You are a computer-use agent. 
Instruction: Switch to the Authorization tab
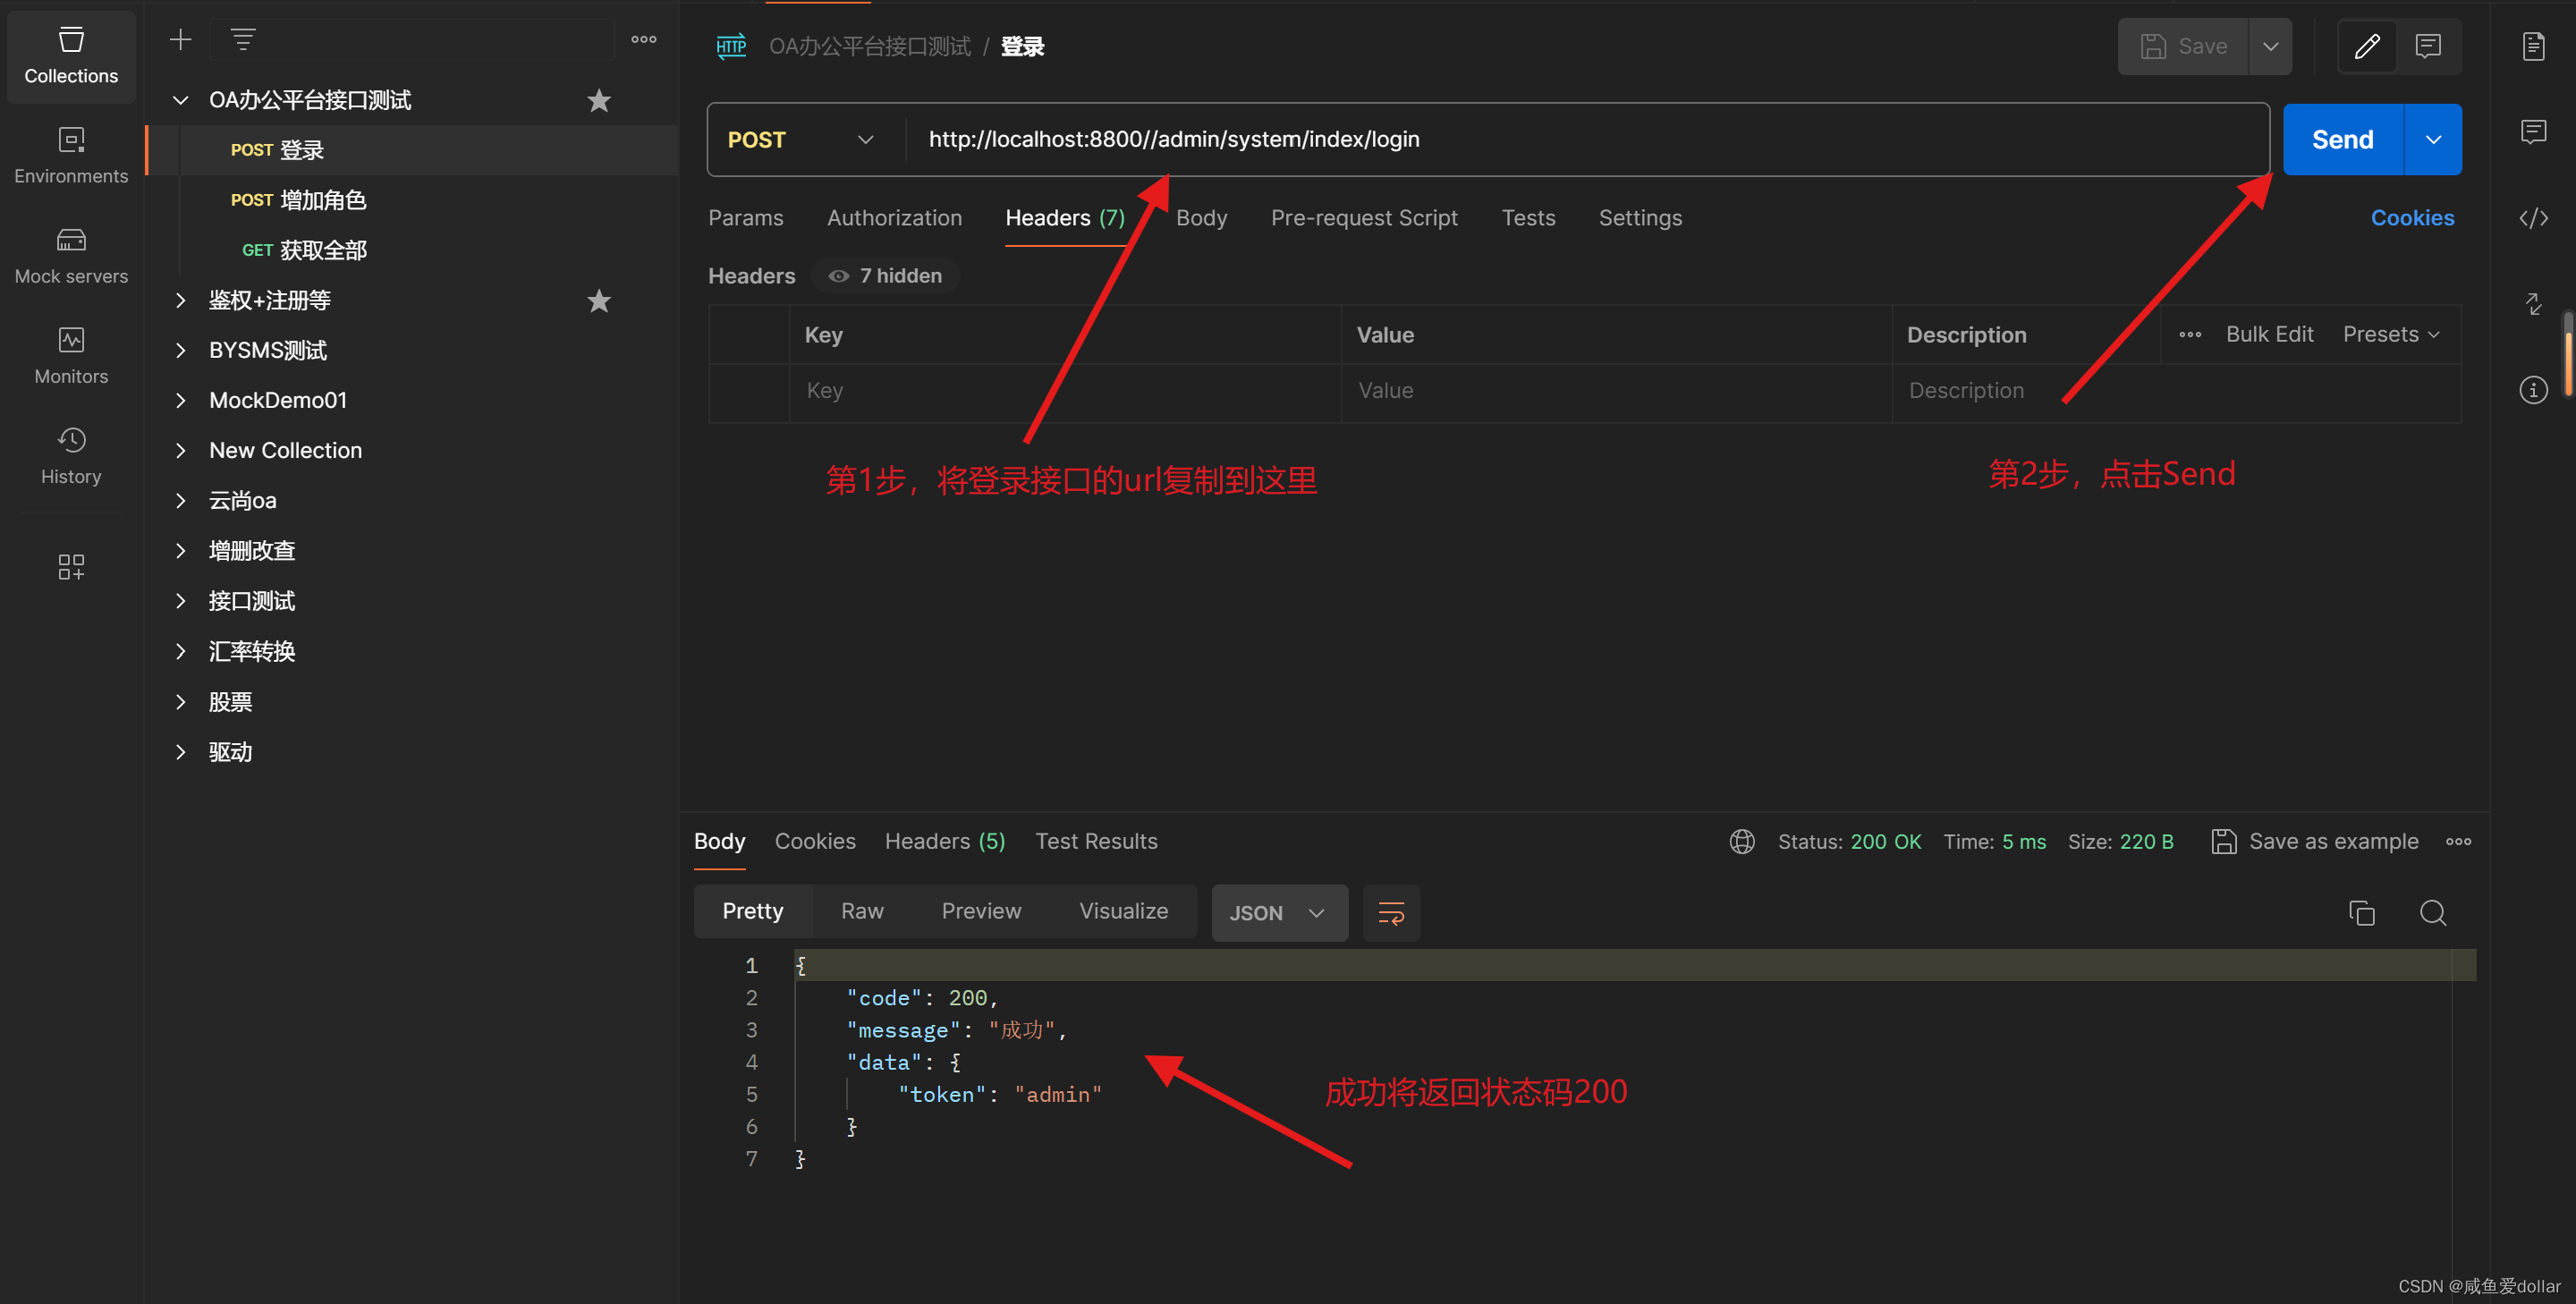(894, 217)
